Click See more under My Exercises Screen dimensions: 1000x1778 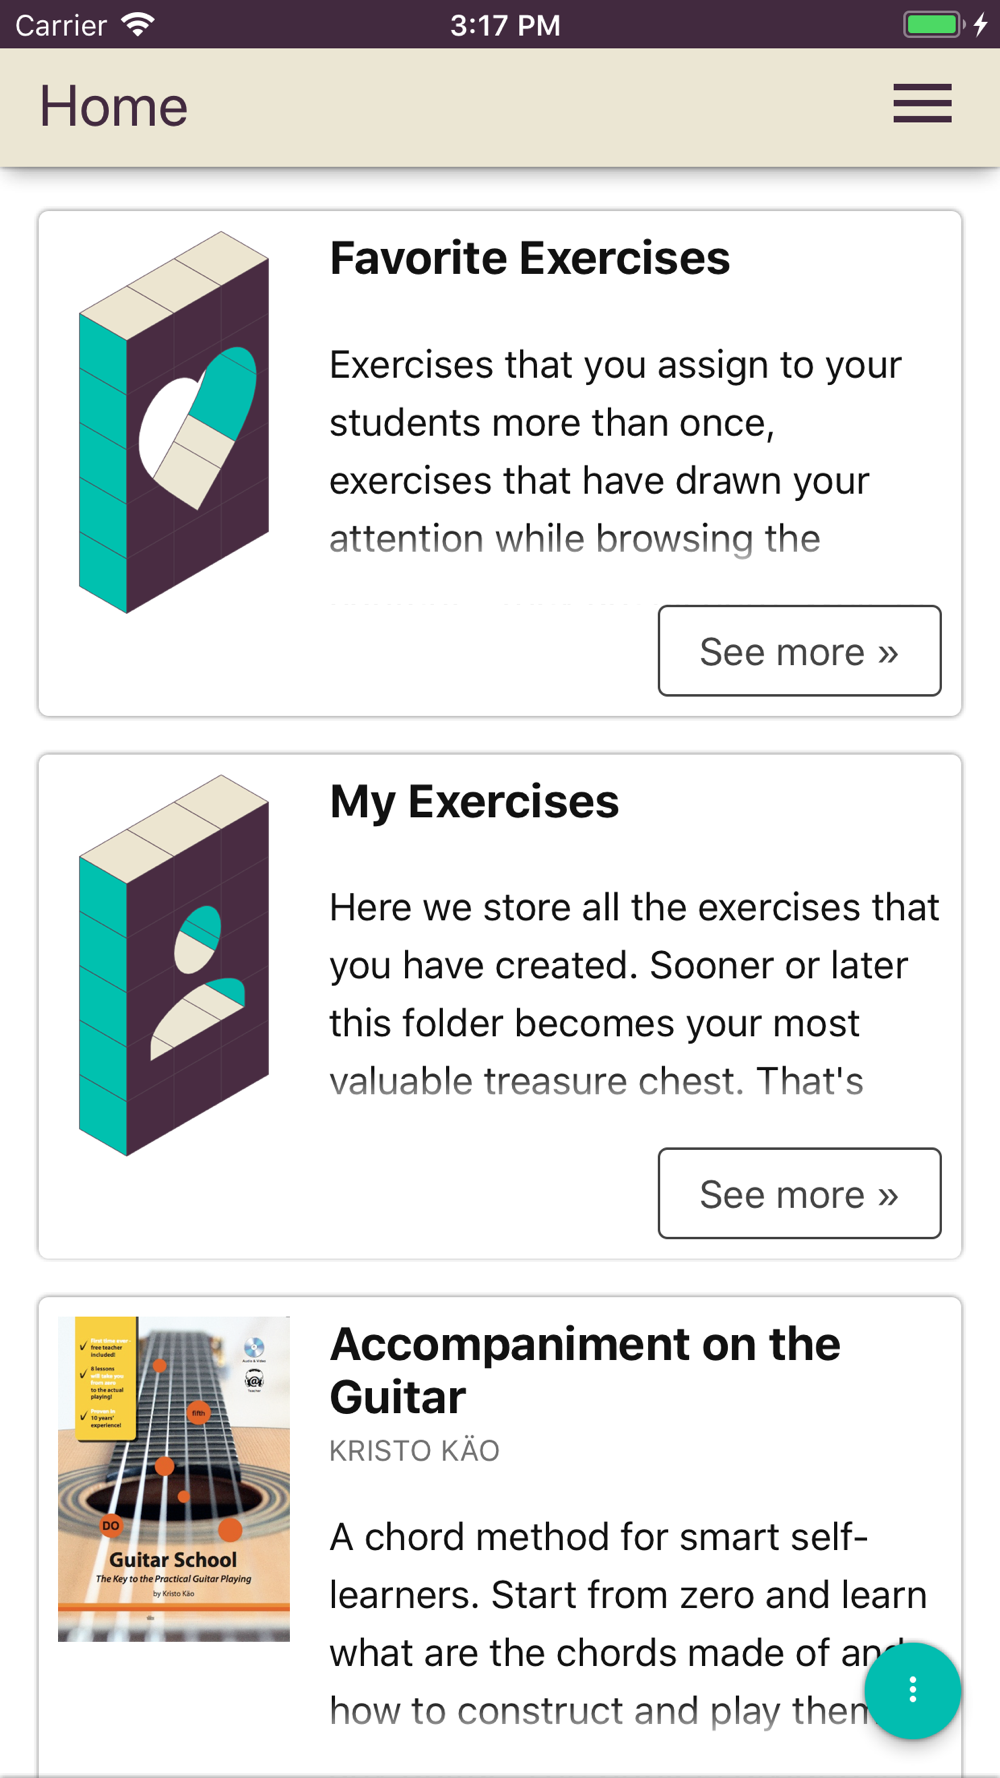799,1193
